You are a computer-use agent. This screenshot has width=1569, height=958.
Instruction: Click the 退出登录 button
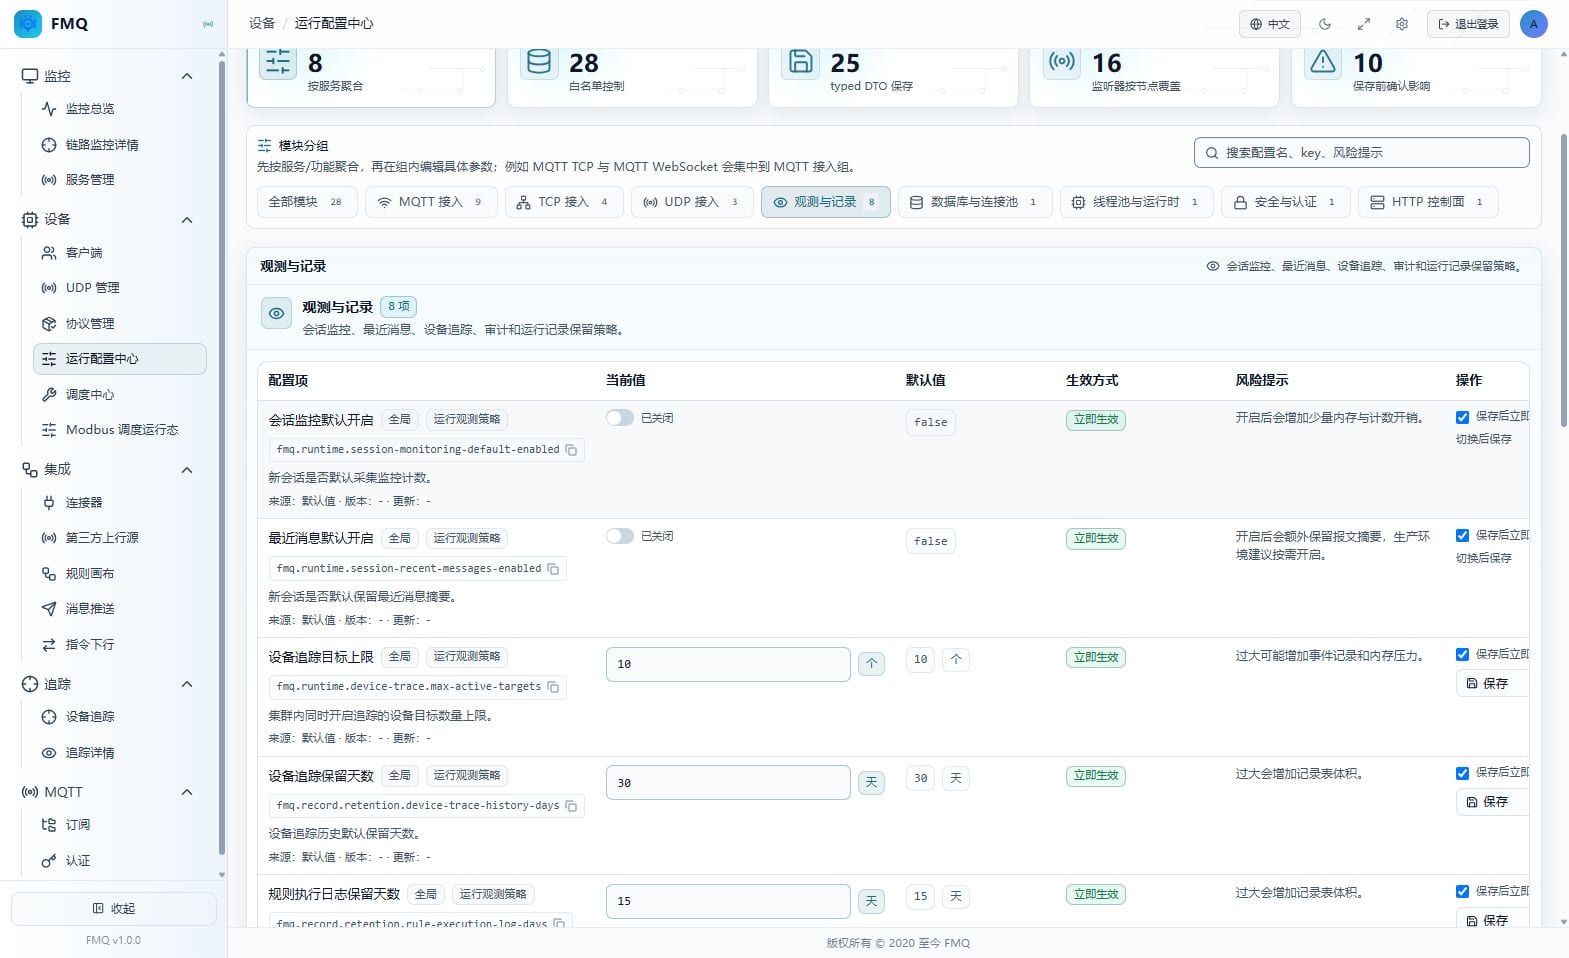(x=1468, y=24)
